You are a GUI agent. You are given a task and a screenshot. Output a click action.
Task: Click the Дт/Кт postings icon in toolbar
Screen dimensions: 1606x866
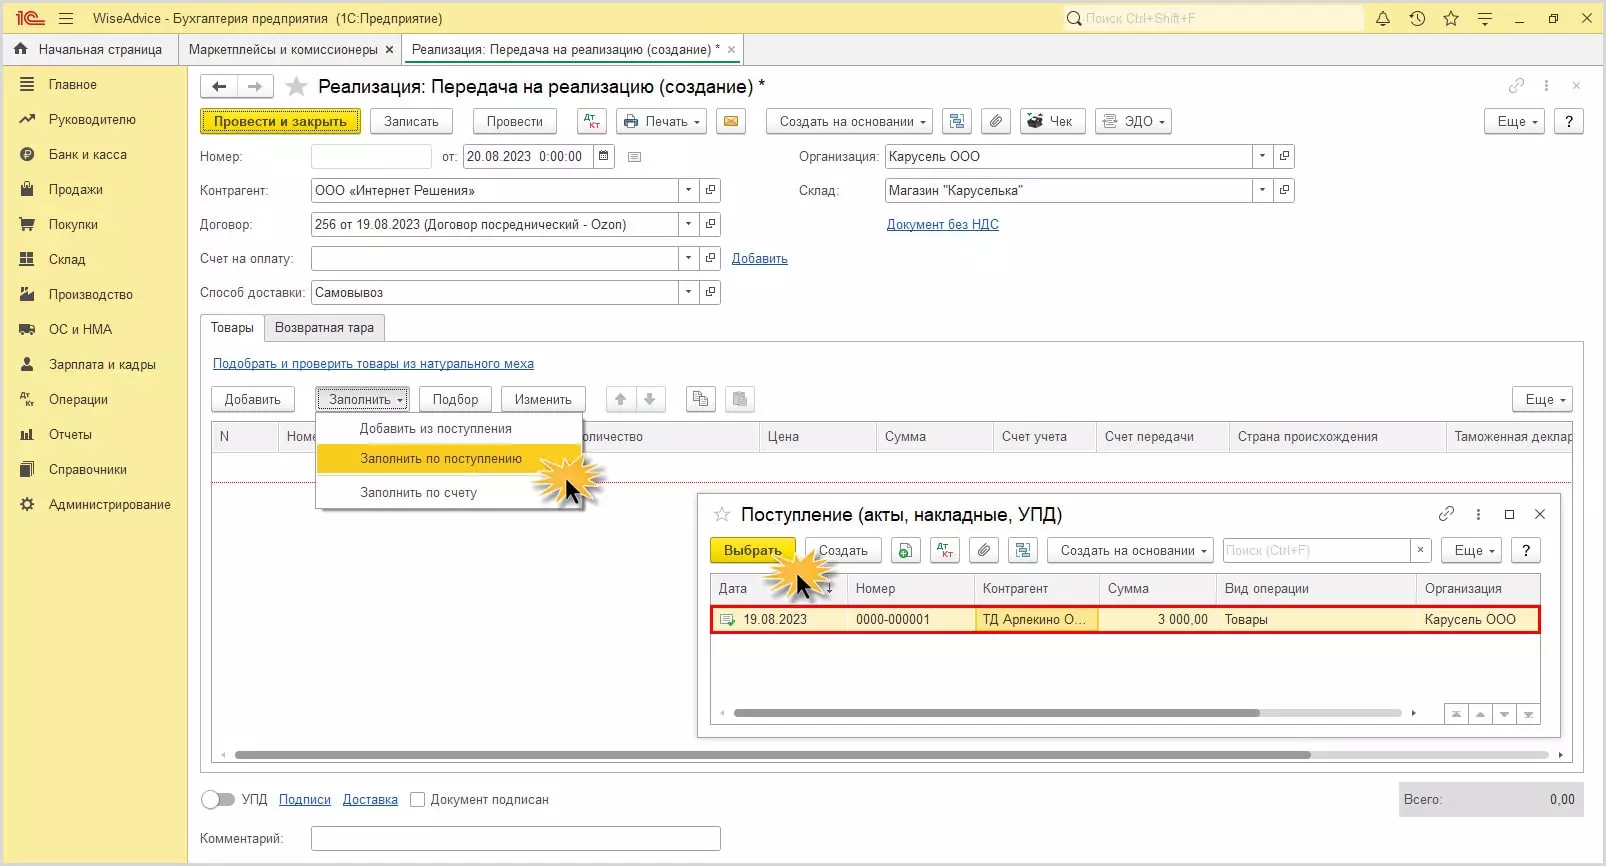592,121
